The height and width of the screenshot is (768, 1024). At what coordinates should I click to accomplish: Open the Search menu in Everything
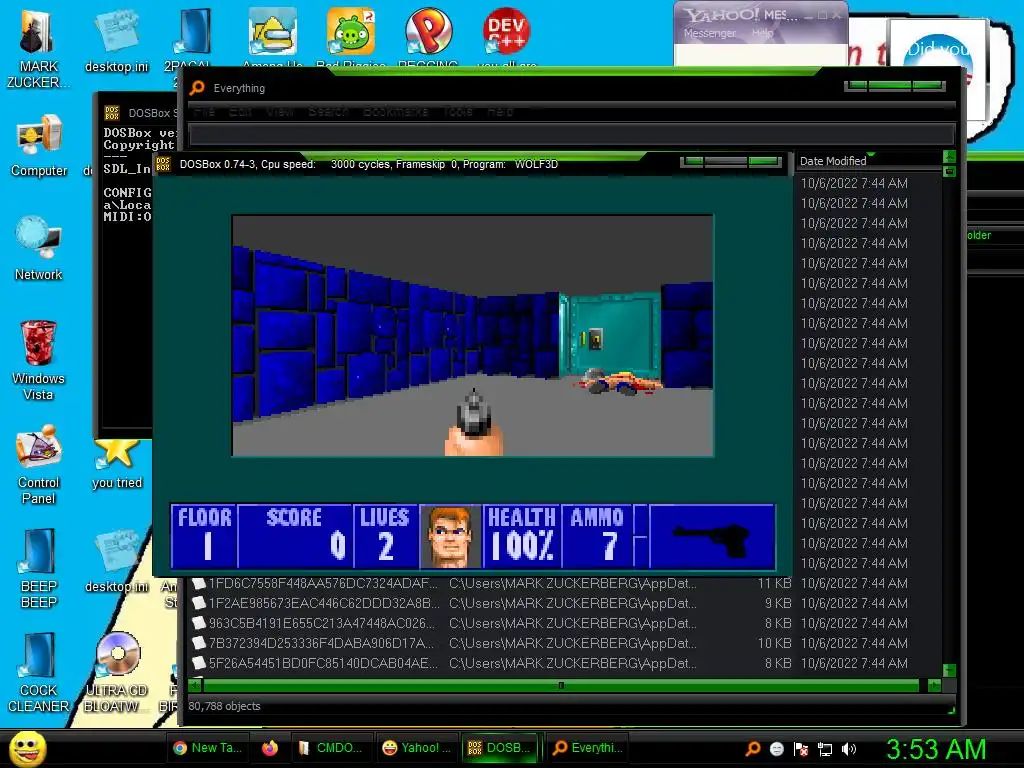tap(328, 112)
